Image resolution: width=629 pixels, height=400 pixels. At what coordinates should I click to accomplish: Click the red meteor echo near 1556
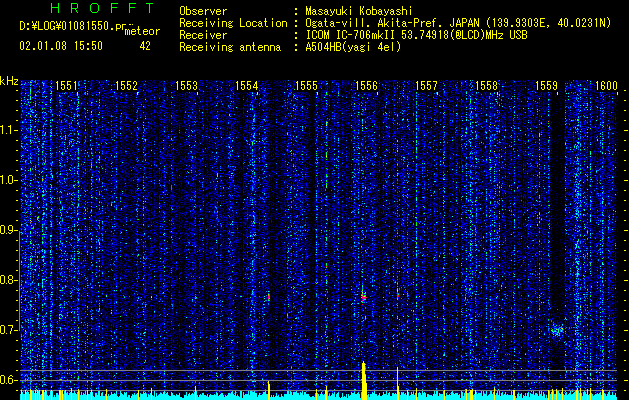coord(363,298)
